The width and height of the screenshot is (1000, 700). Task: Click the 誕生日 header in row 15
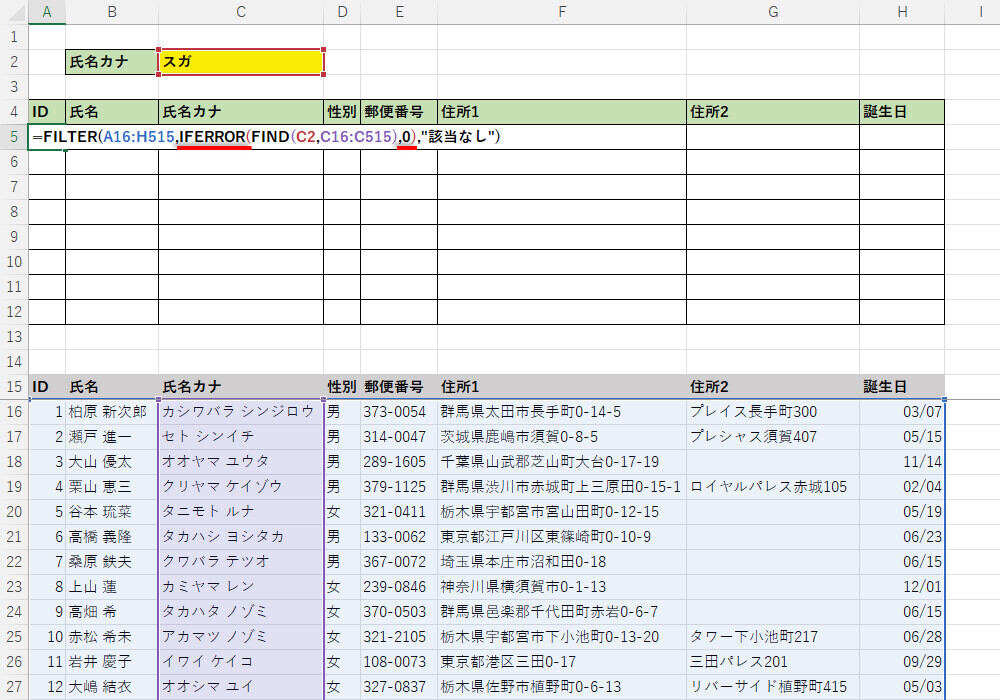[x=902, y=387]
